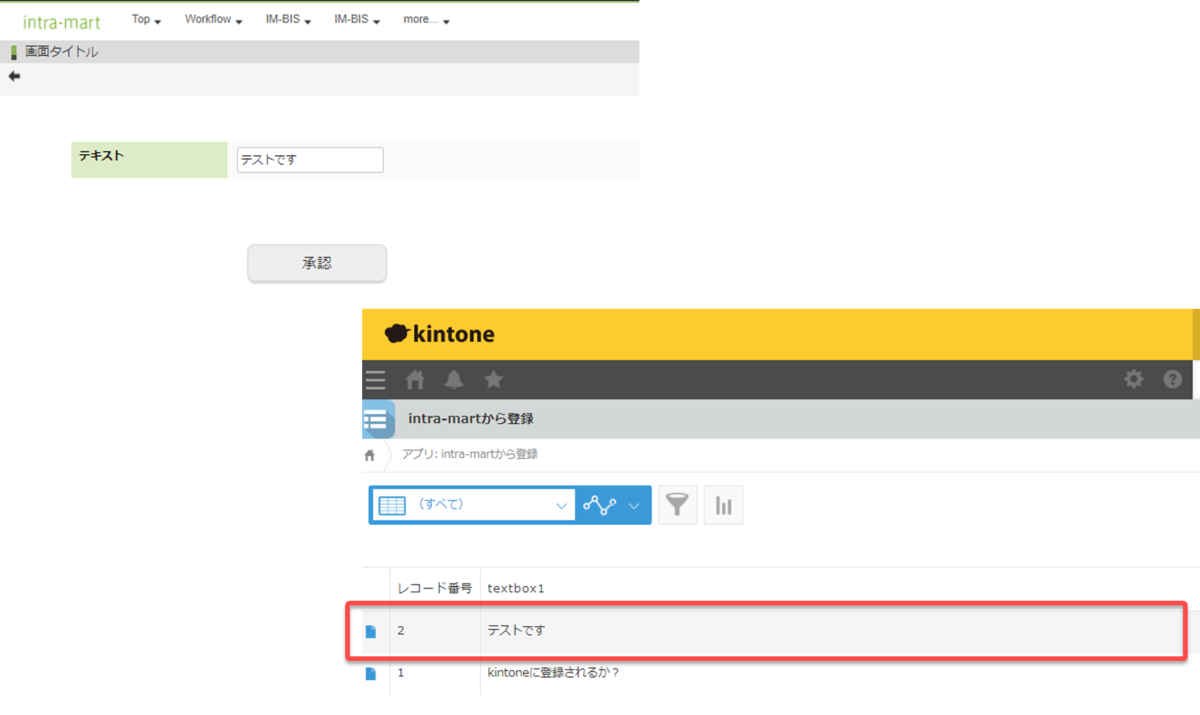The width and height of the screenshot is (1200, 715).
Task: Open kintone notifications bell
Action: [x=454, y=380]
